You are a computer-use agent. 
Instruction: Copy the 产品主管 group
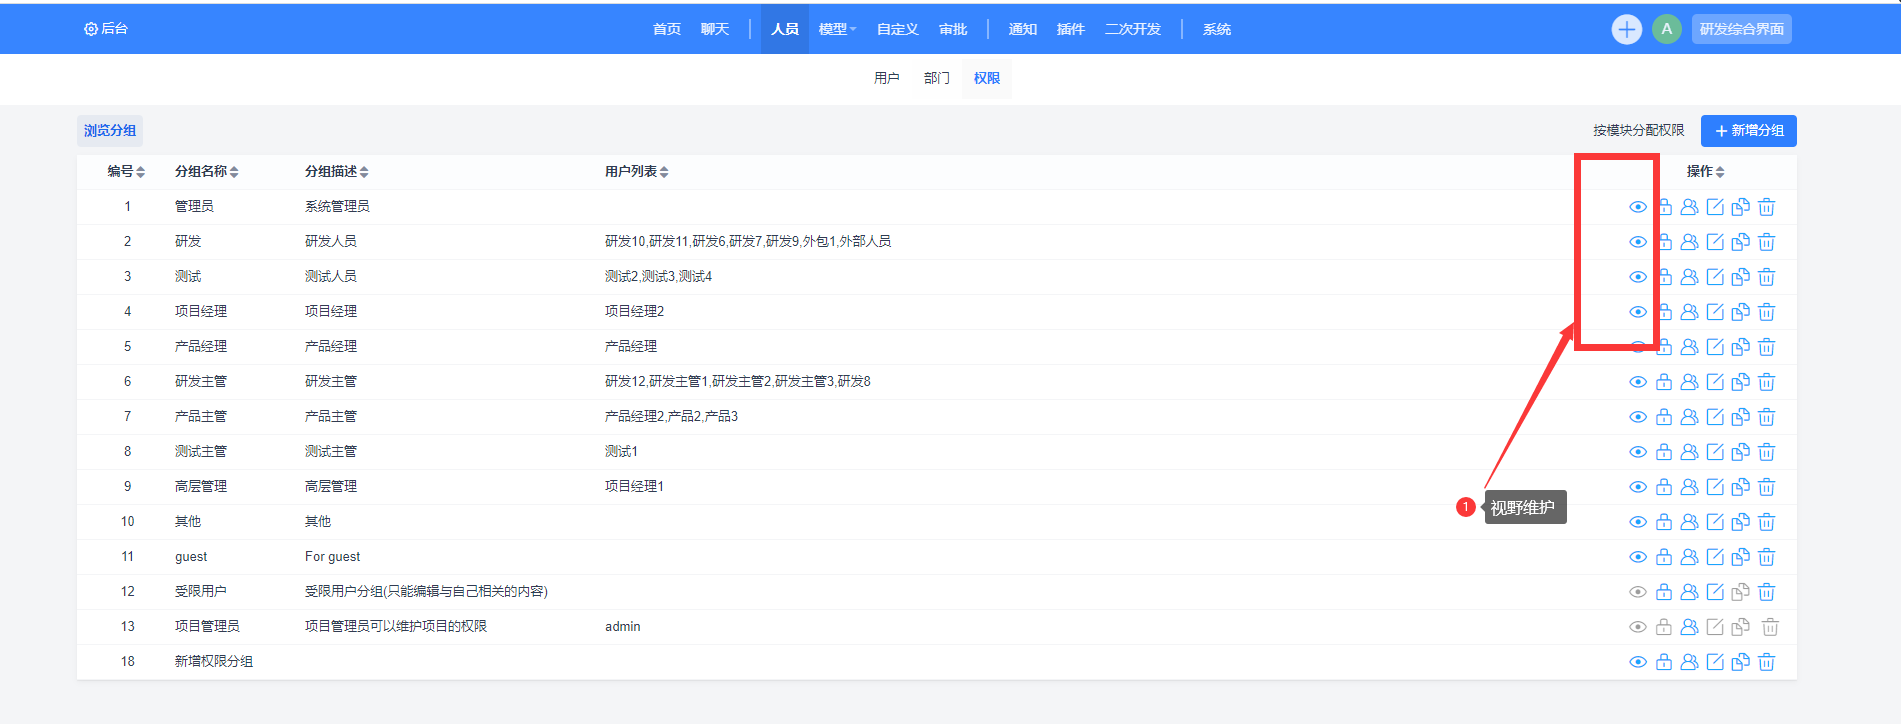coord(1741,417)
